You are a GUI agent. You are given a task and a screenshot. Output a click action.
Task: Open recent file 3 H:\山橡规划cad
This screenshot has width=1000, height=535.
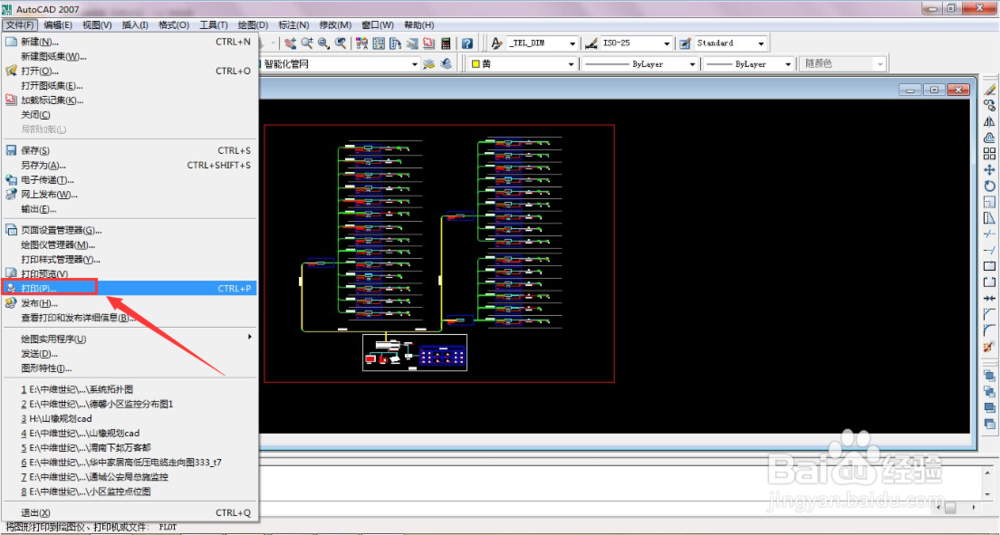pyautogui.click(x=129, y=418)
